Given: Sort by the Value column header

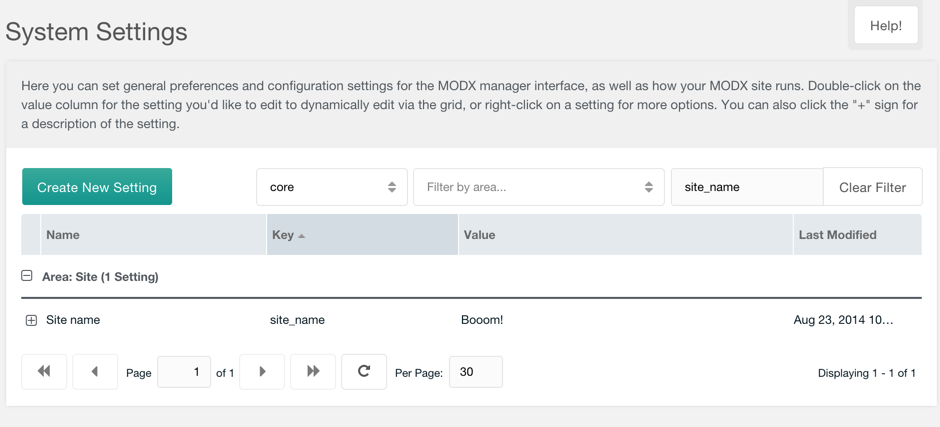Looking at the screenshot, I should coord(625,235).
